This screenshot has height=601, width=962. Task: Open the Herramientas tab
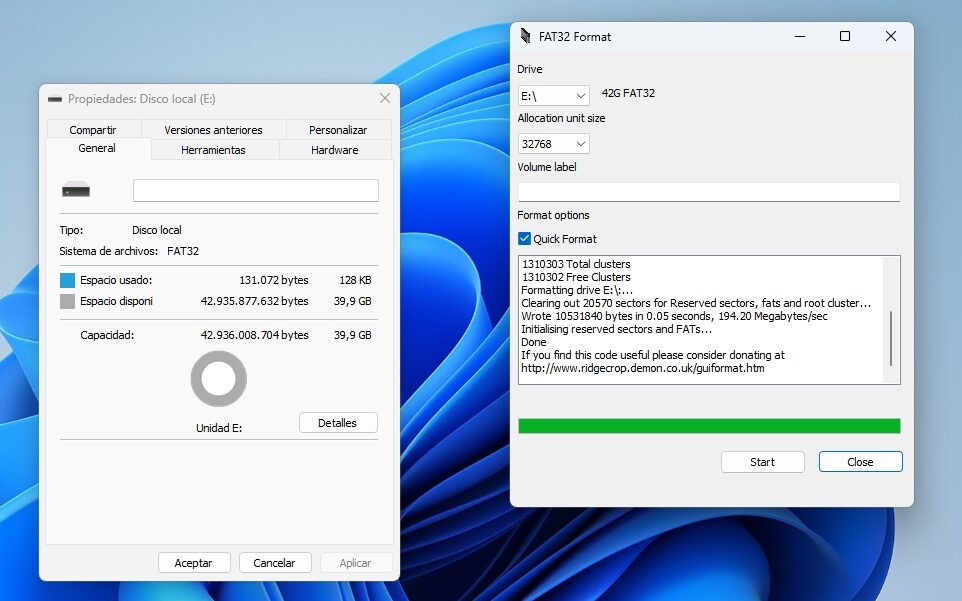tap(214, 150)
